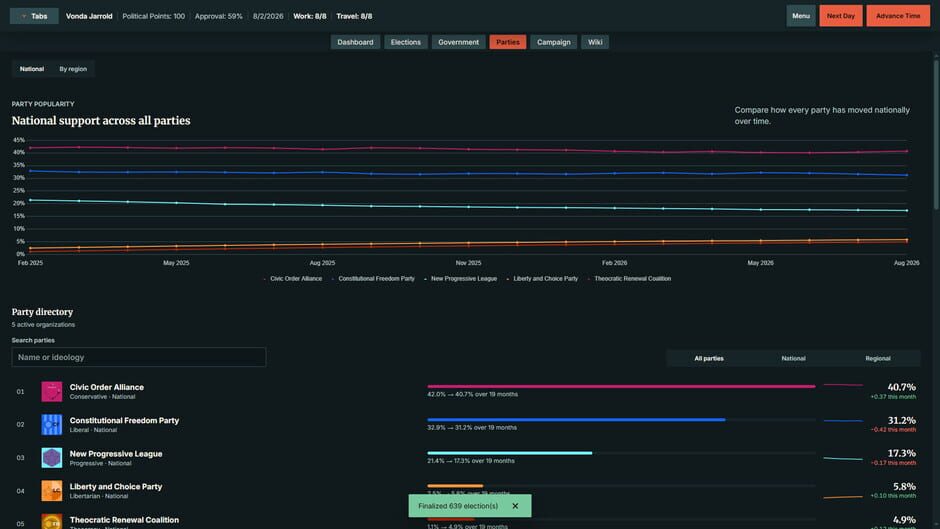Toggle New Progressive League legend entry
The width and height of the screenshot is (940, 529).
460,279
